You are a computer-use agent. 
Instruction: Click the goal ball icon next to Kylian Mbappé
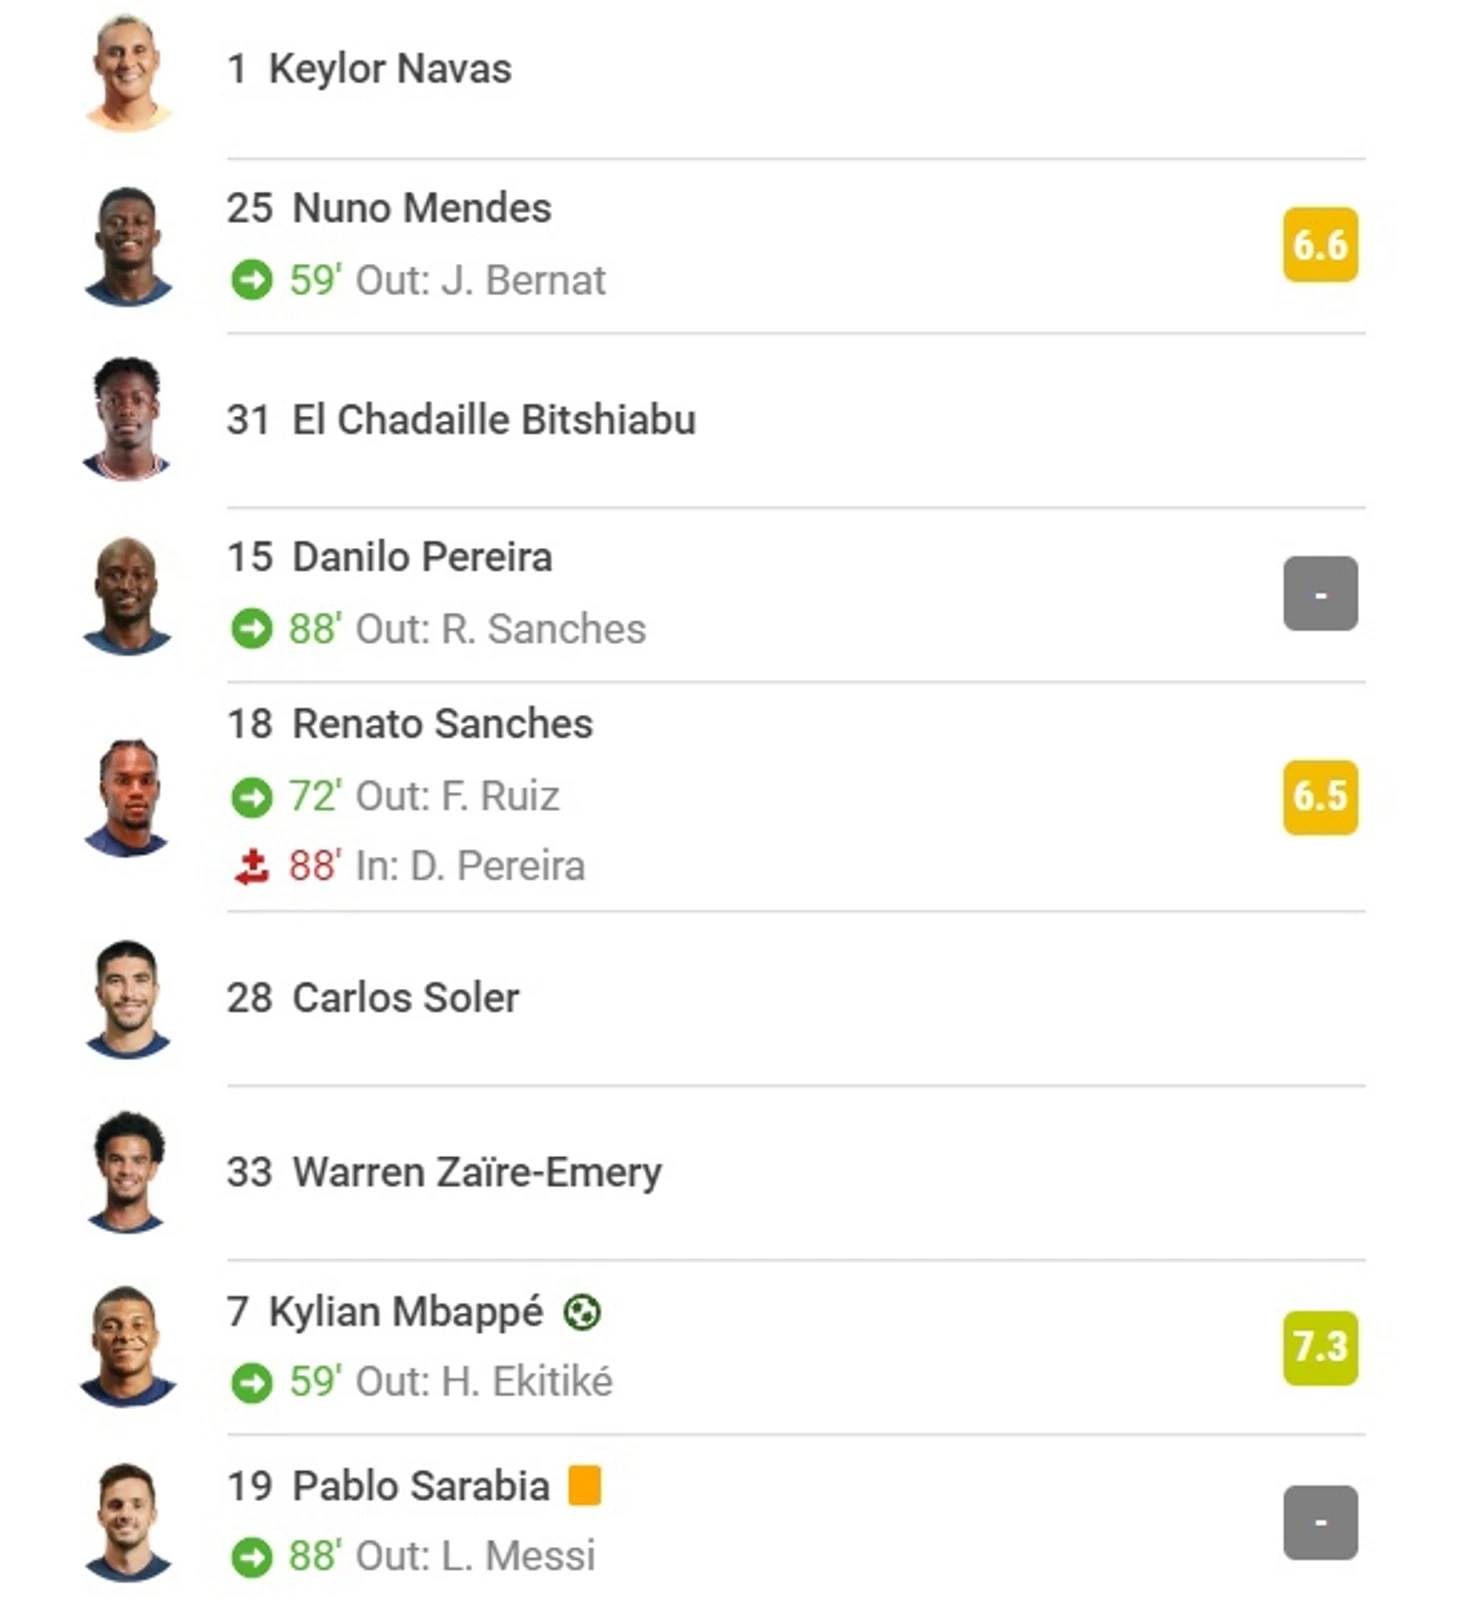pyautogui.click(x=582, y=1312)
